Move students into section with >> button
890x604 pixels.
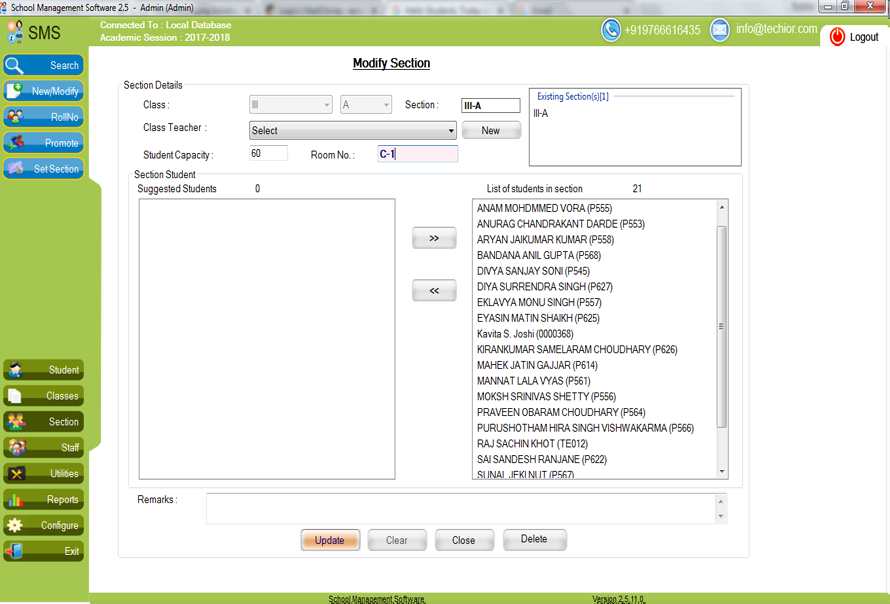pos(434,238)
